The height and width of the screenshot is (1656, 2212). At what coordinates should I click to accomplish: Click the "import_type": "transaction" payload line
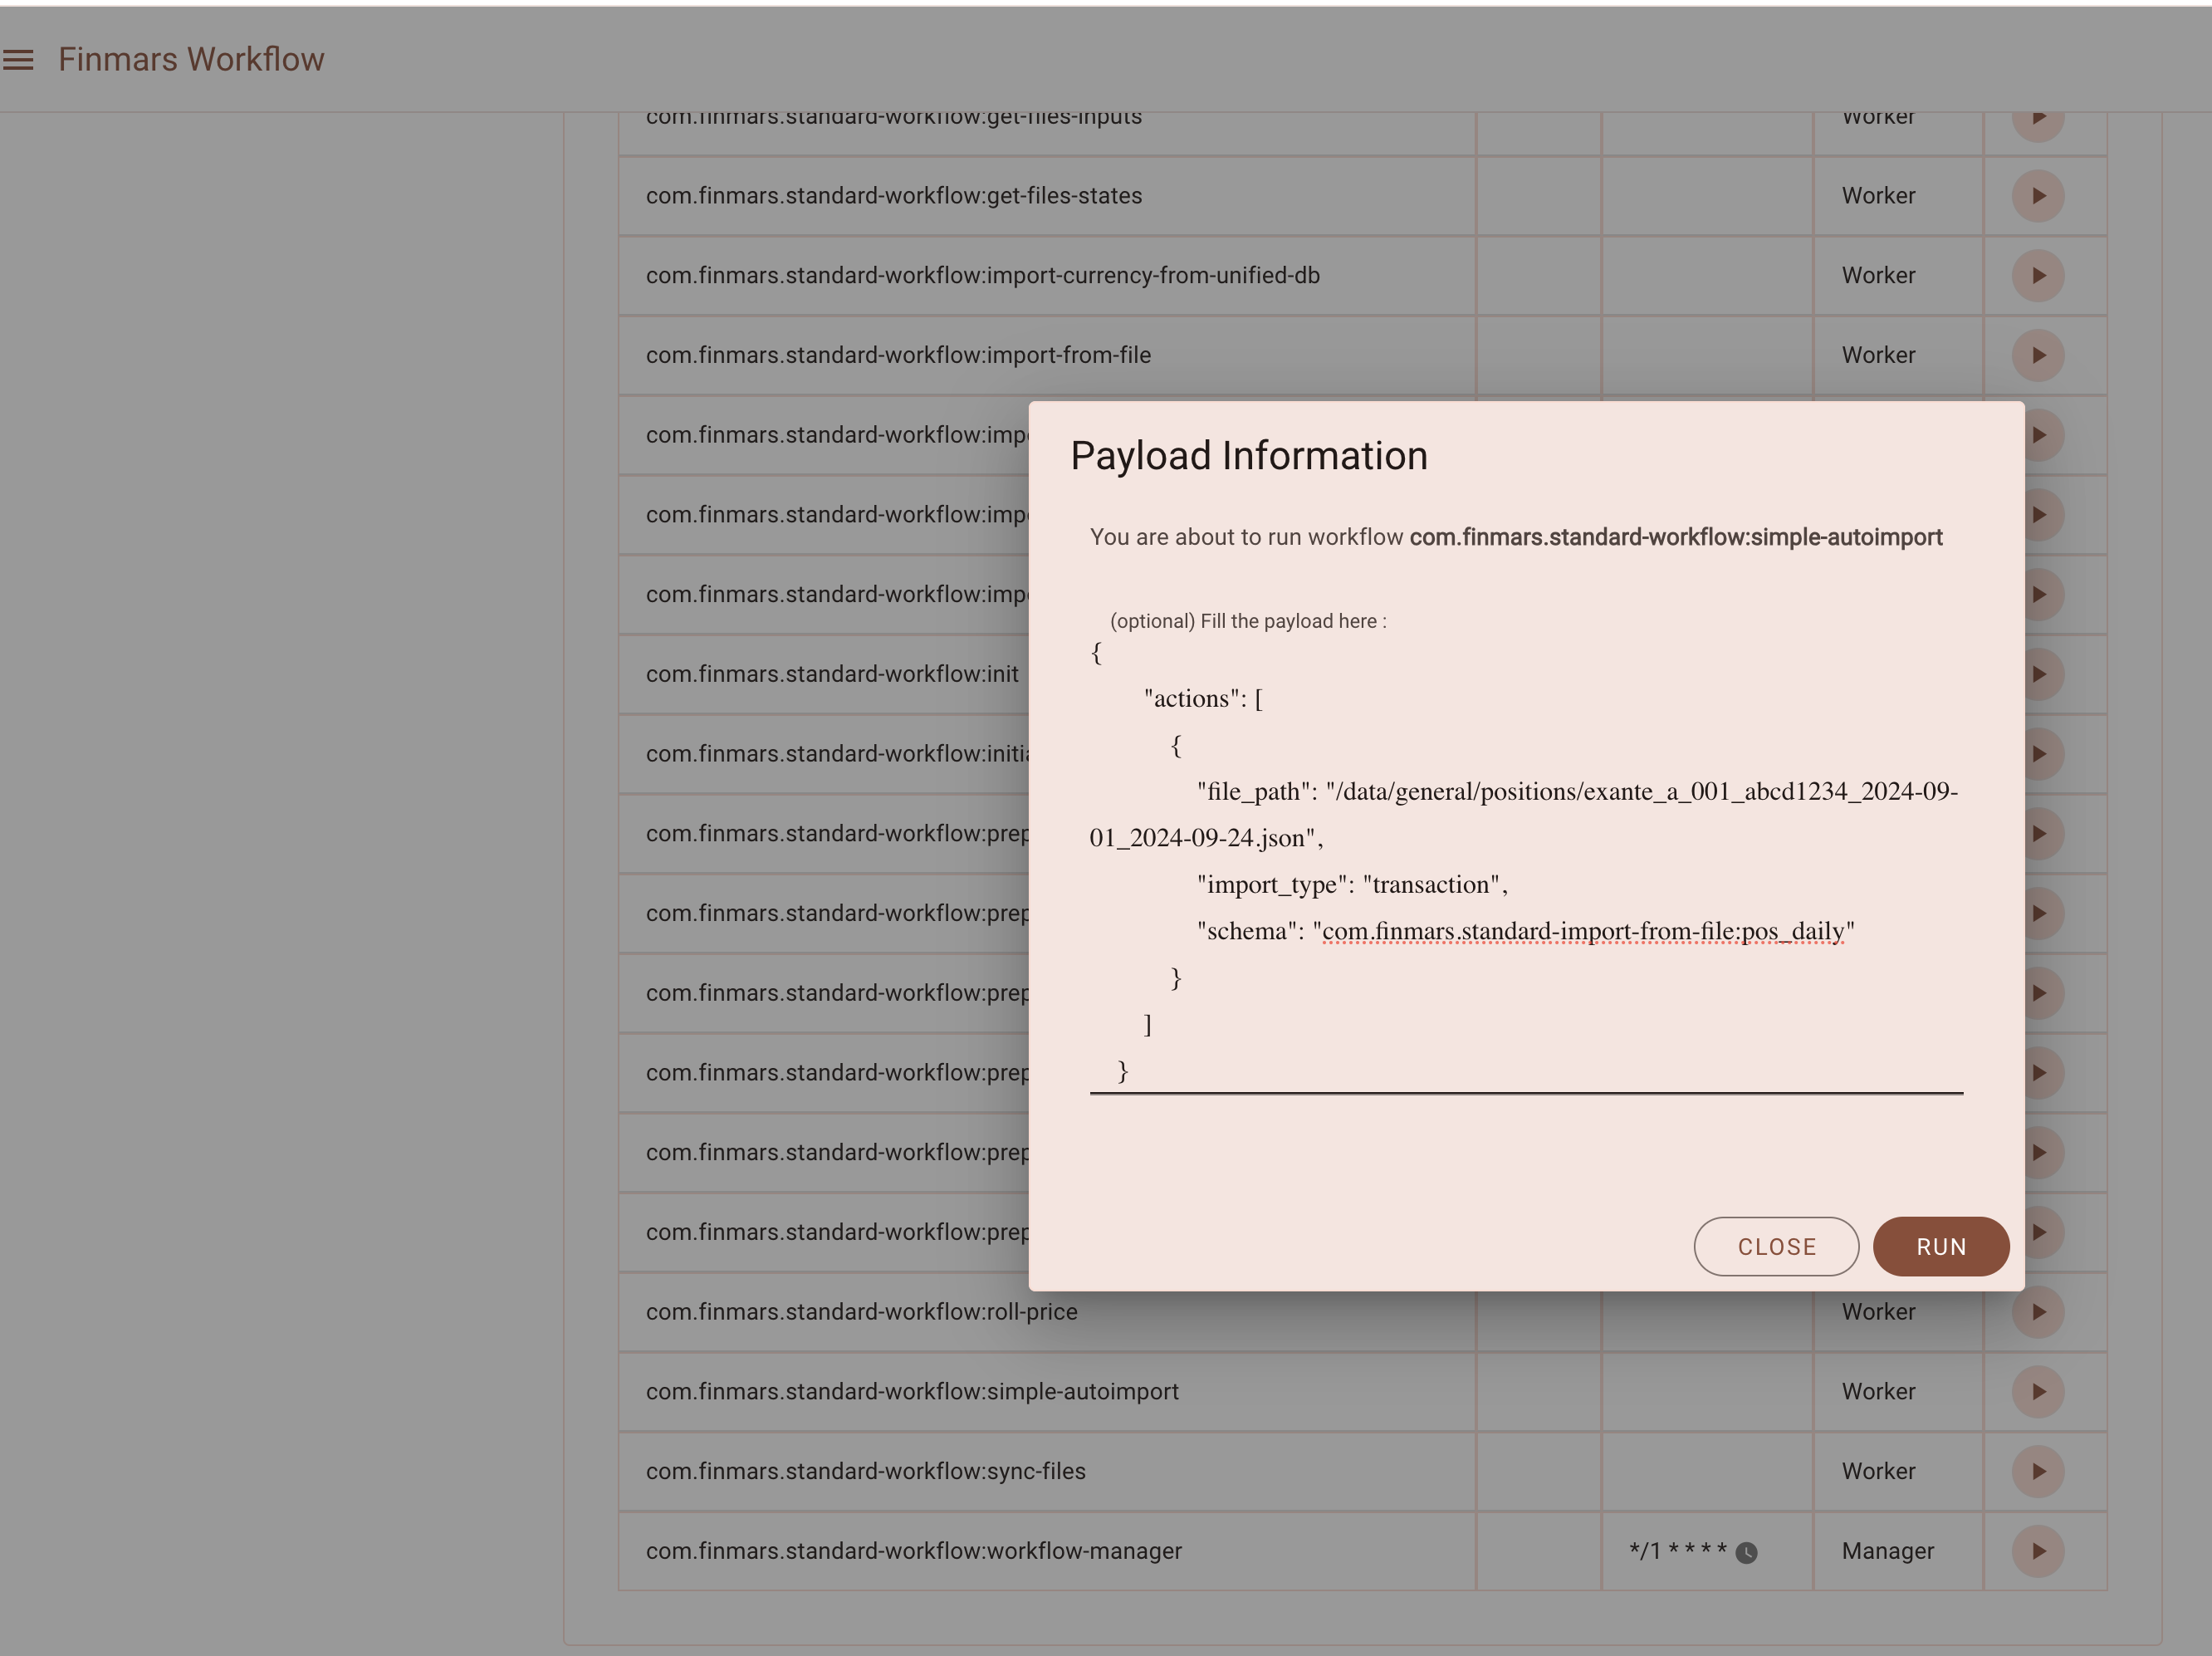pos(1352,885)
